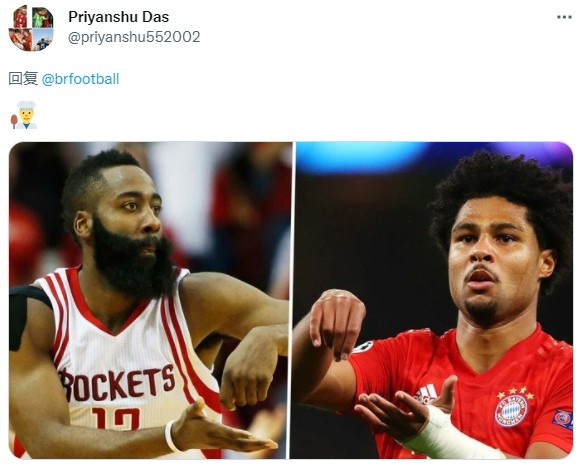This screenshot has height=465, width=578.
Task: Click the red jersey number on Rockets uniform
Action: pyautogui.click(x=116, y=419)
